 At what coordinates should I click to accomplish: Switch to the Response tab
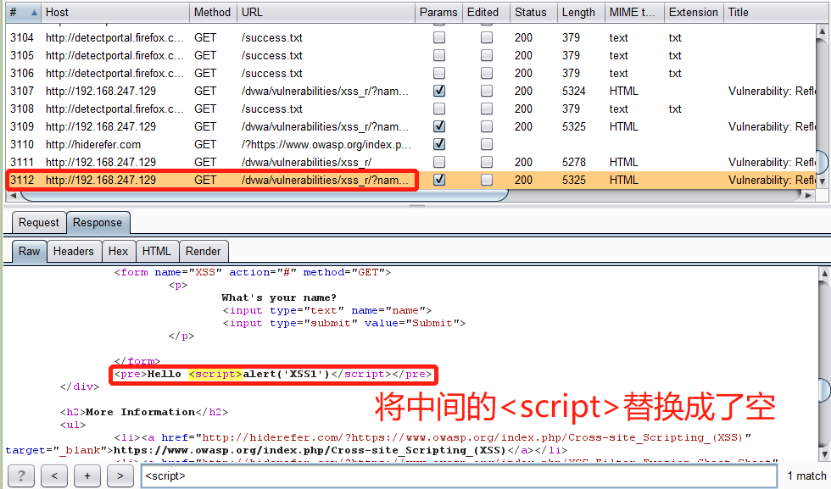tap(98, 223)
